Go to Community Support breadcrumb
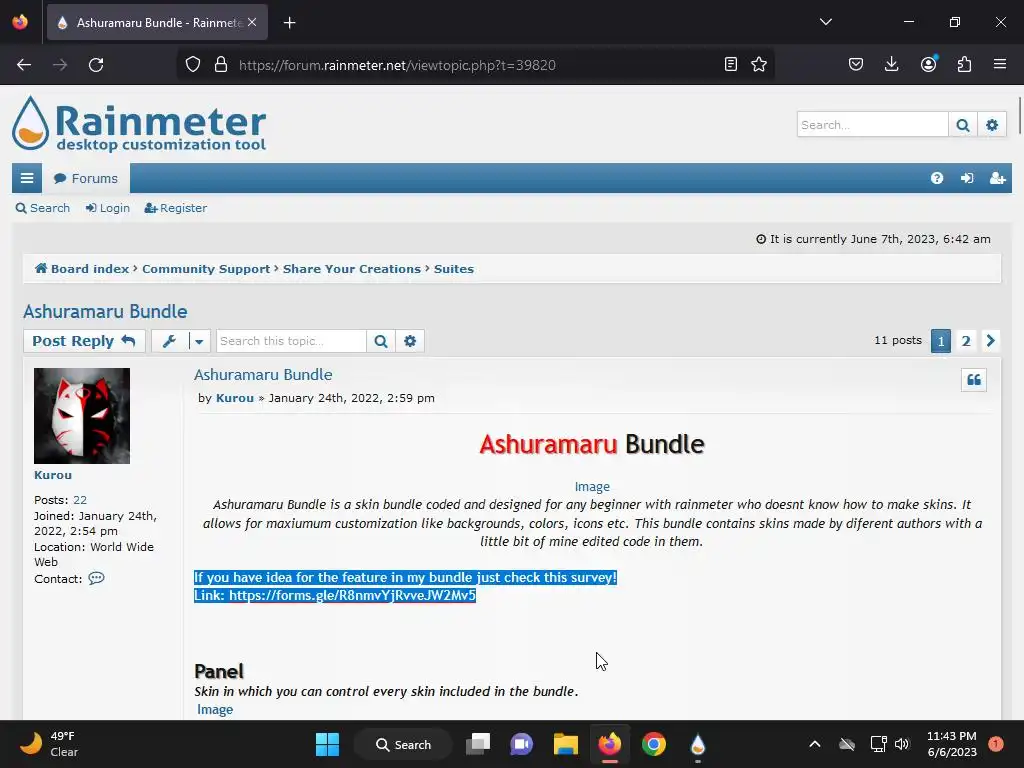This screenshot has height=768, width=1024. tap(206, 269)
